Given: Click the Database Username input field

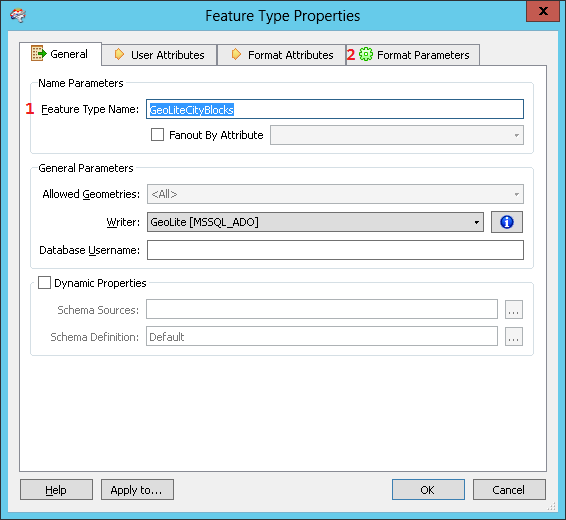Looking at the screenshot, I should pyautogui.click(x=335, y=250).
